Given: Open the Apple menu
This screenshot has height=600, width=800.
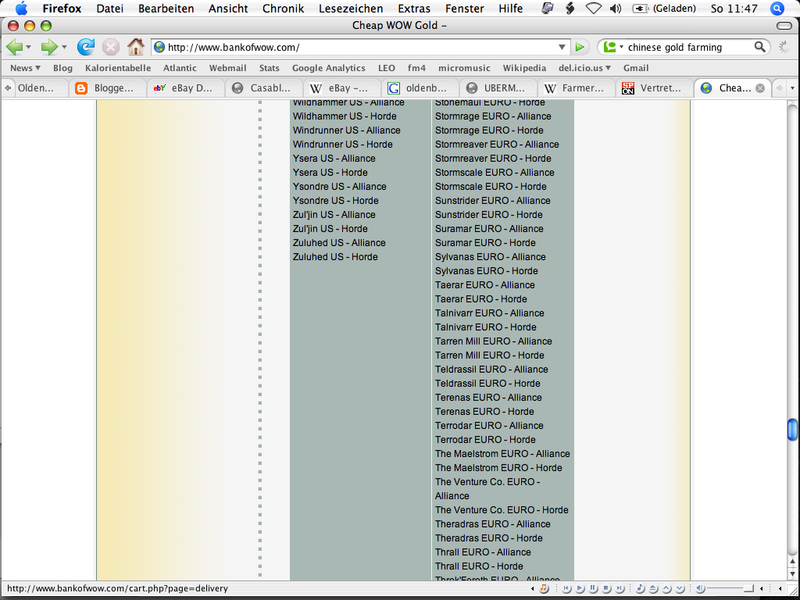Looking at the screenshot, I should coord(21,9).
